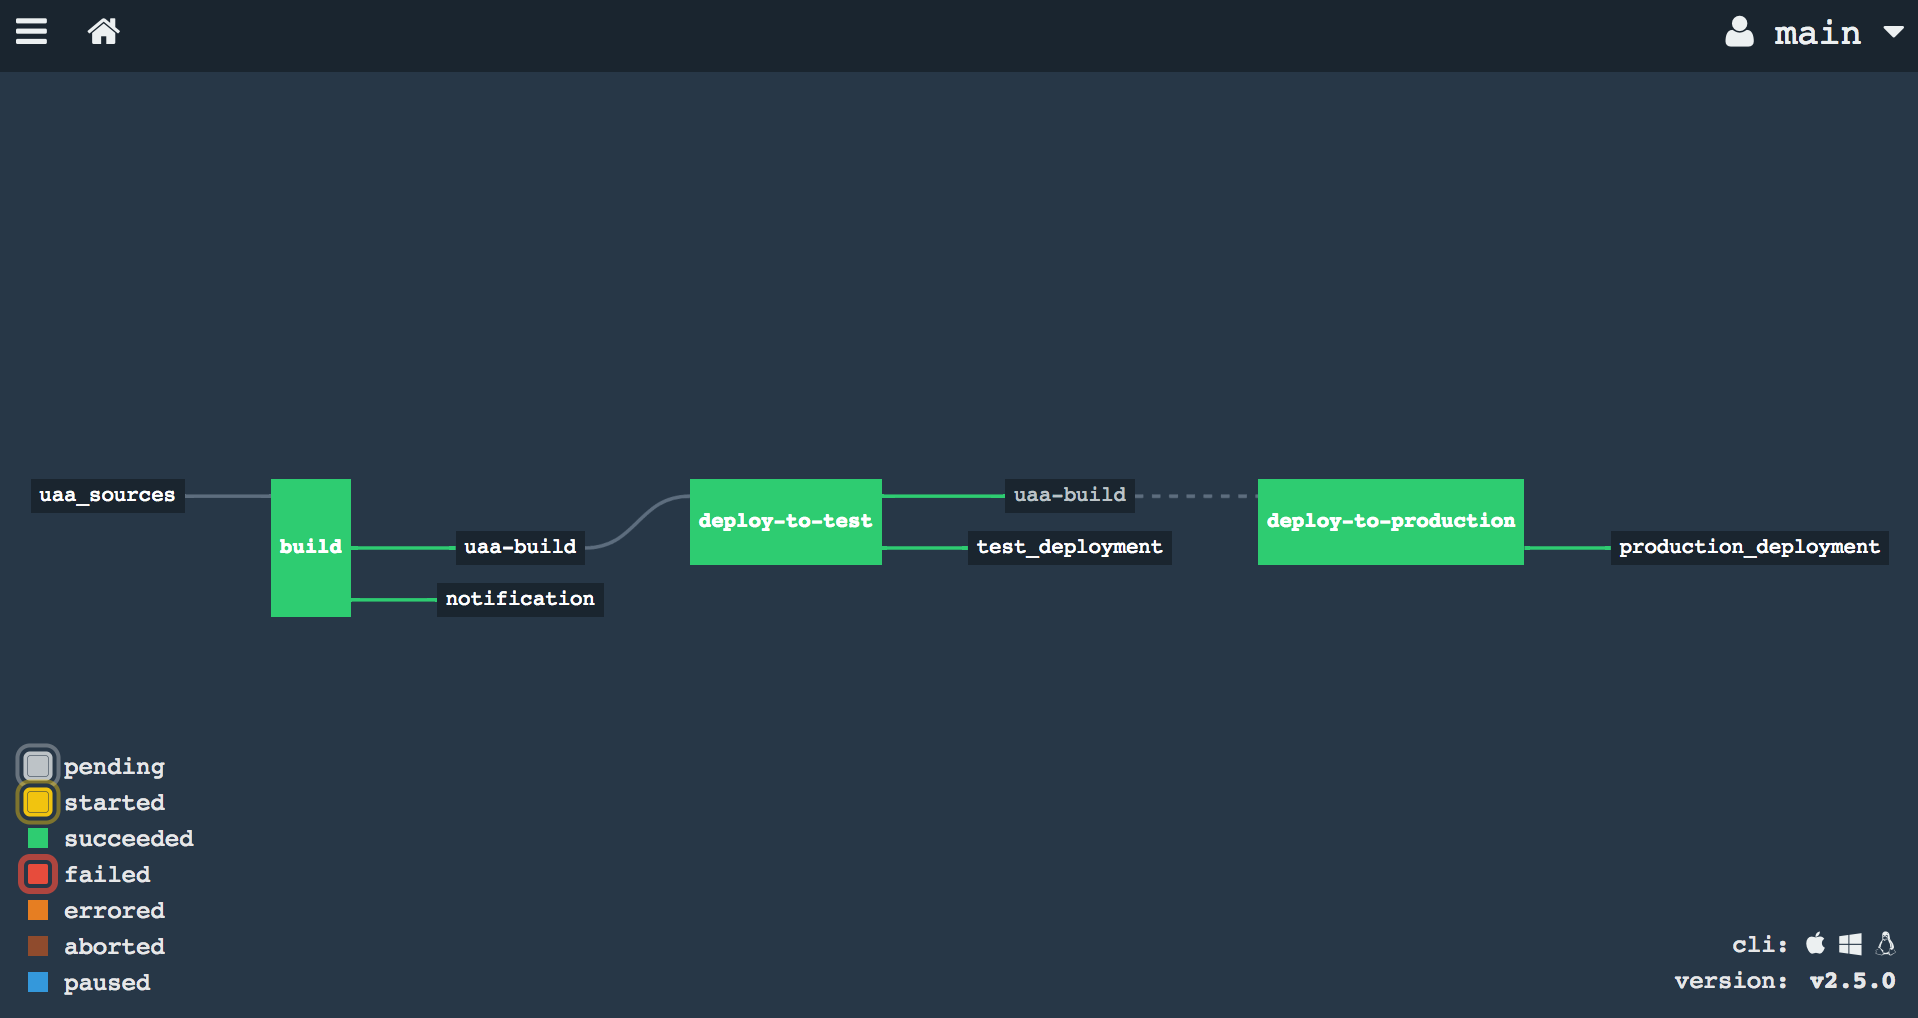Viewport: 1918px width, 1018px height.
Task: Click the failed status legend swatch
Action: click(x=38, y=874)
